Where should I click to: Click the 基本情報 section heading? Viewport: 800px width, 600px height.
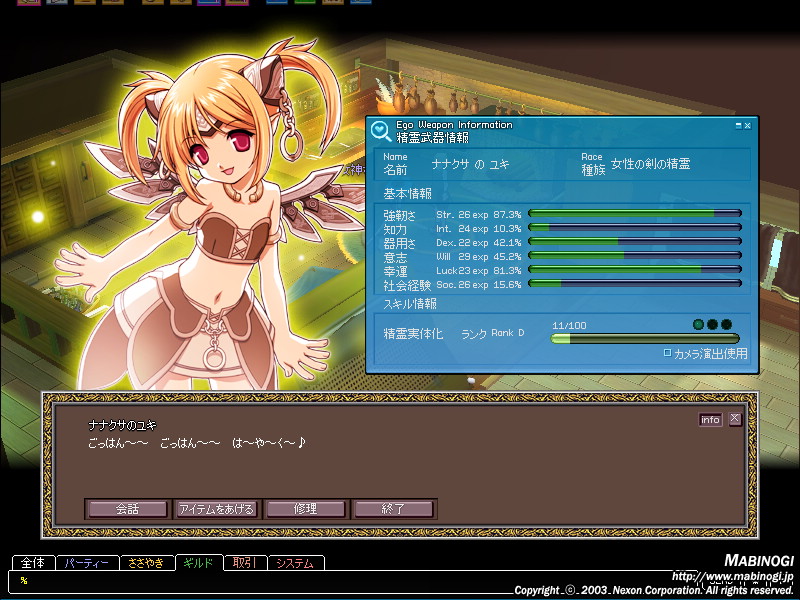407,193
